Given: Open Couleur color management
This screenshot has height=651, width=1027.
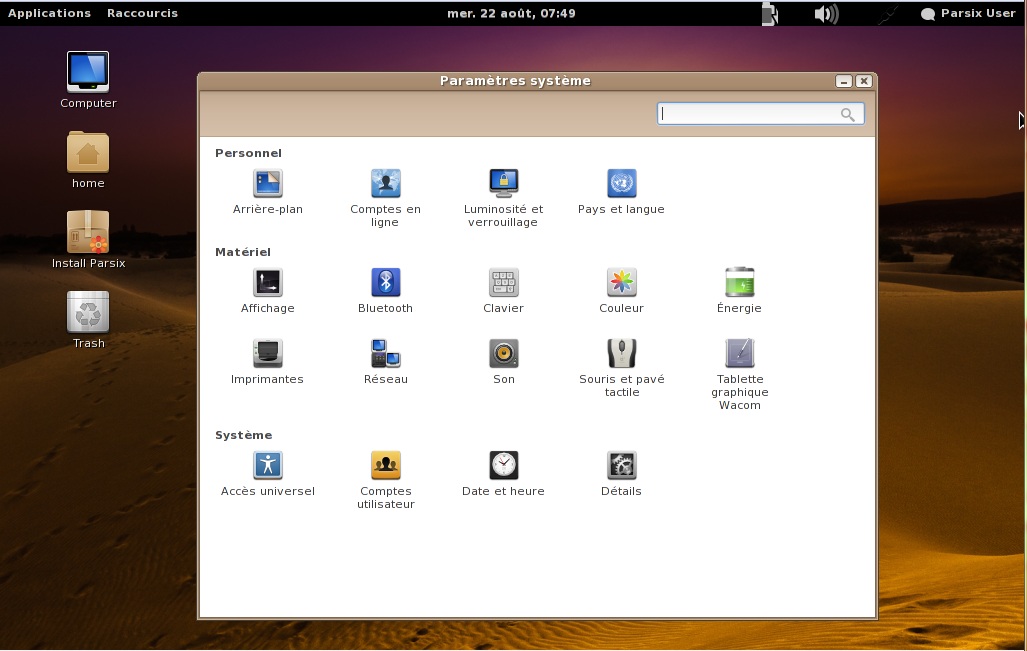Looking at the screenshot, I should tap(621, 291).
